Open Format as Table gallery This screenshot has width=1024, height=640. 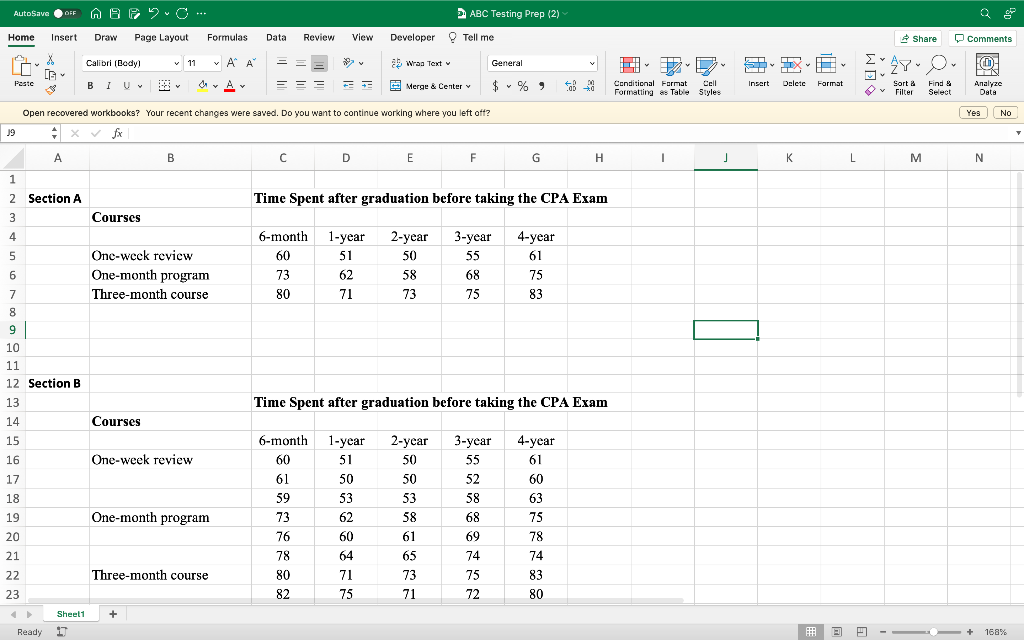pos(674,75)
